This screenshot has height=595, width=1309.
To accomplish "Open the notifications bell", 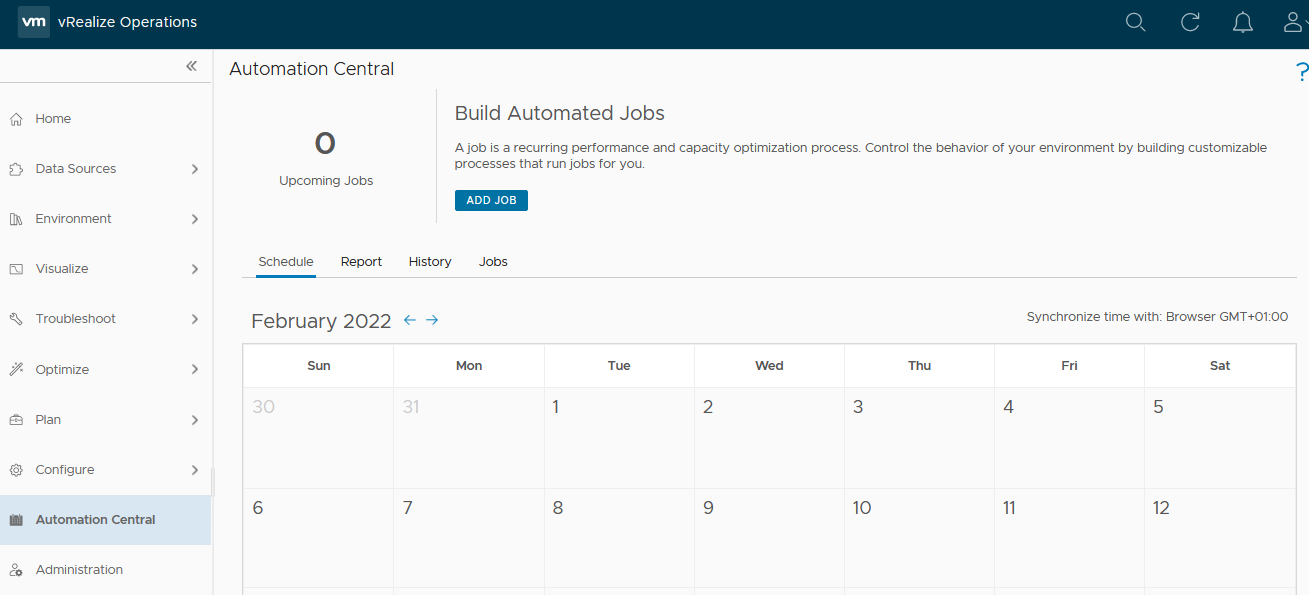I will tap(1242, 21).
